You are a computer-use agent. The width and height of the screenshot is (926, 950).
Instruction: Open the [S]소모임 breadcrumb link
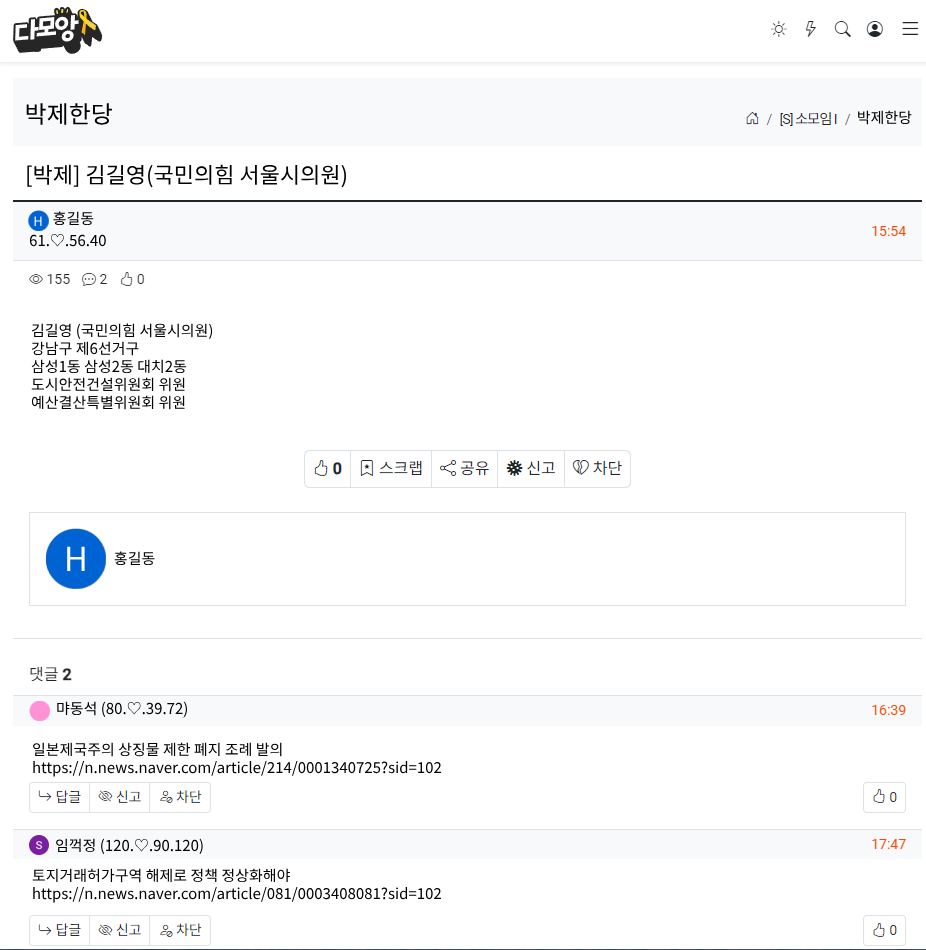click(808, 118)
